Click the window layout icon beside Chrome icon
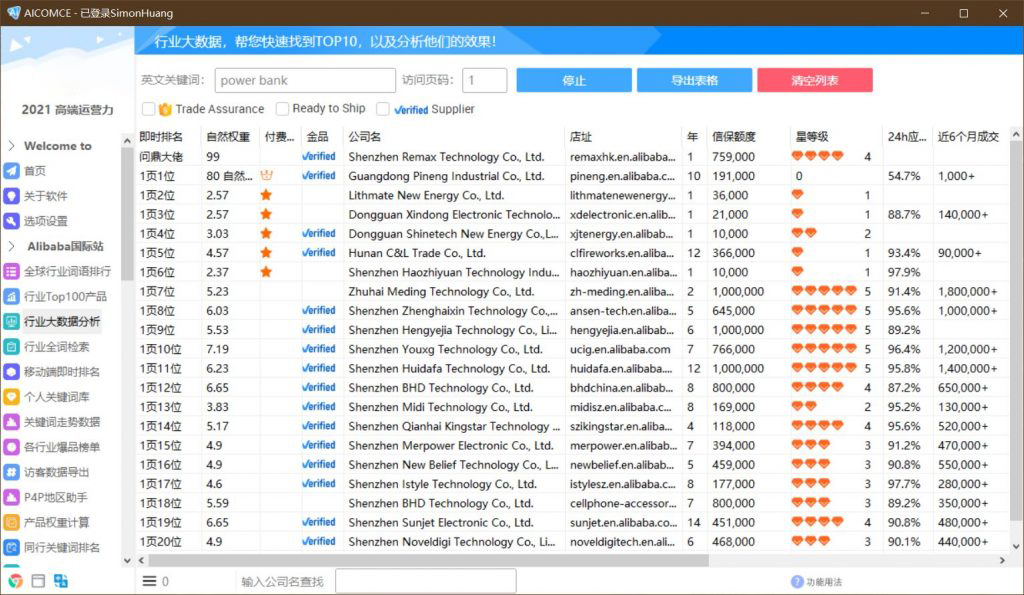Viewport: 1024px width, 595px height. click(x=38, y=581)
